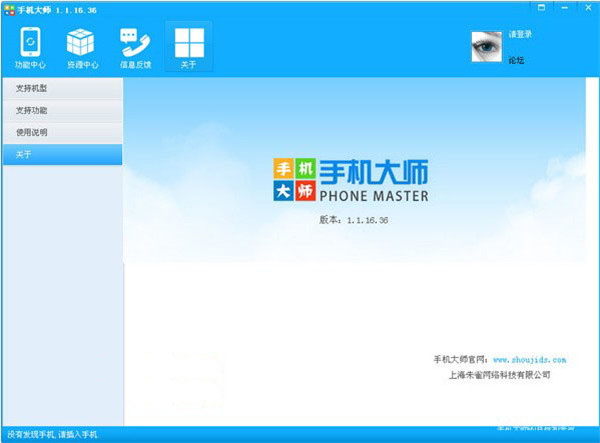The height and width of the screenshot is (443, 600).
Task: Click the eye avatar picture
Action: click(x=486, y=47)
